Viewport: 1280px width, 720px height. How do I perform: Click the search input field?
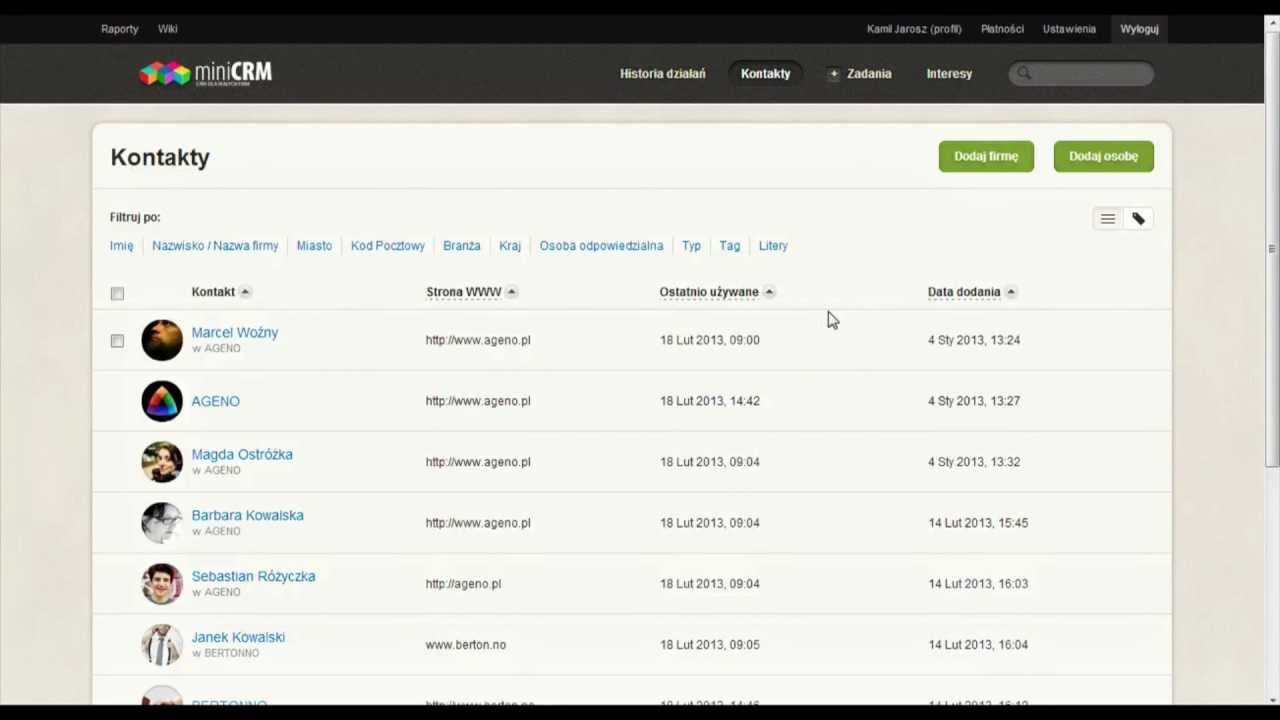tap(1081, 73)
